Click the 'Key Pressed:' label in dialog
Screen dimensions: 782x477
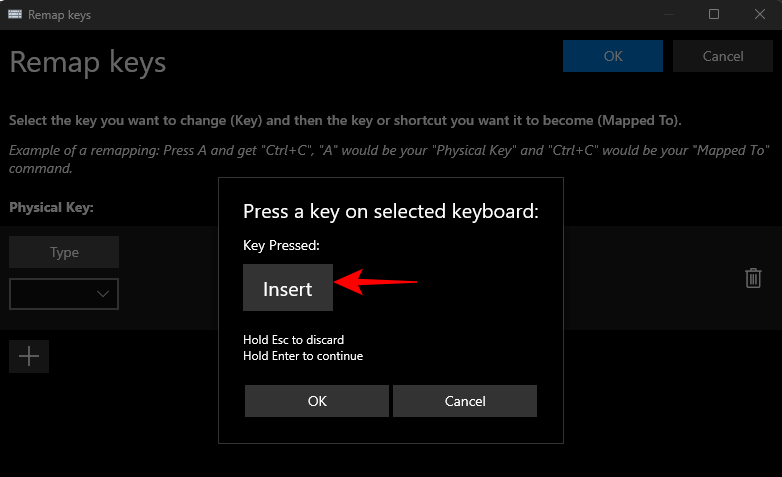[x=281, y=245]
